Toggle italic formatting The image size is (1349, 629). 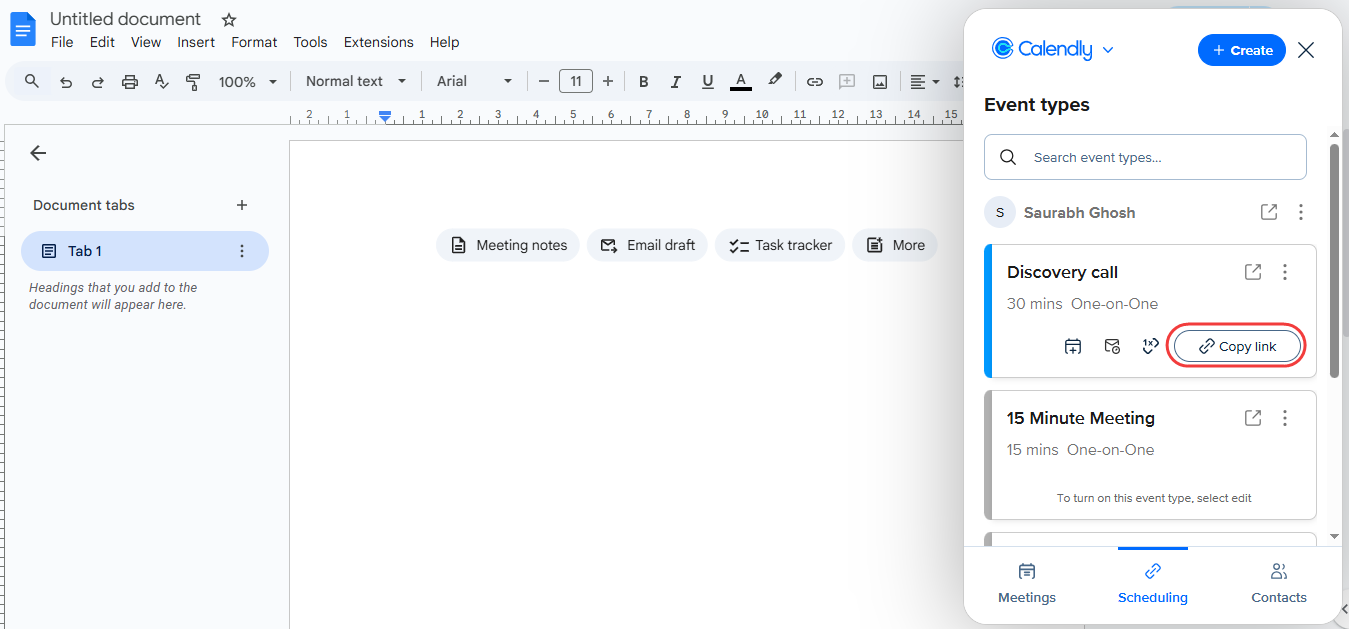click(676, 82)
